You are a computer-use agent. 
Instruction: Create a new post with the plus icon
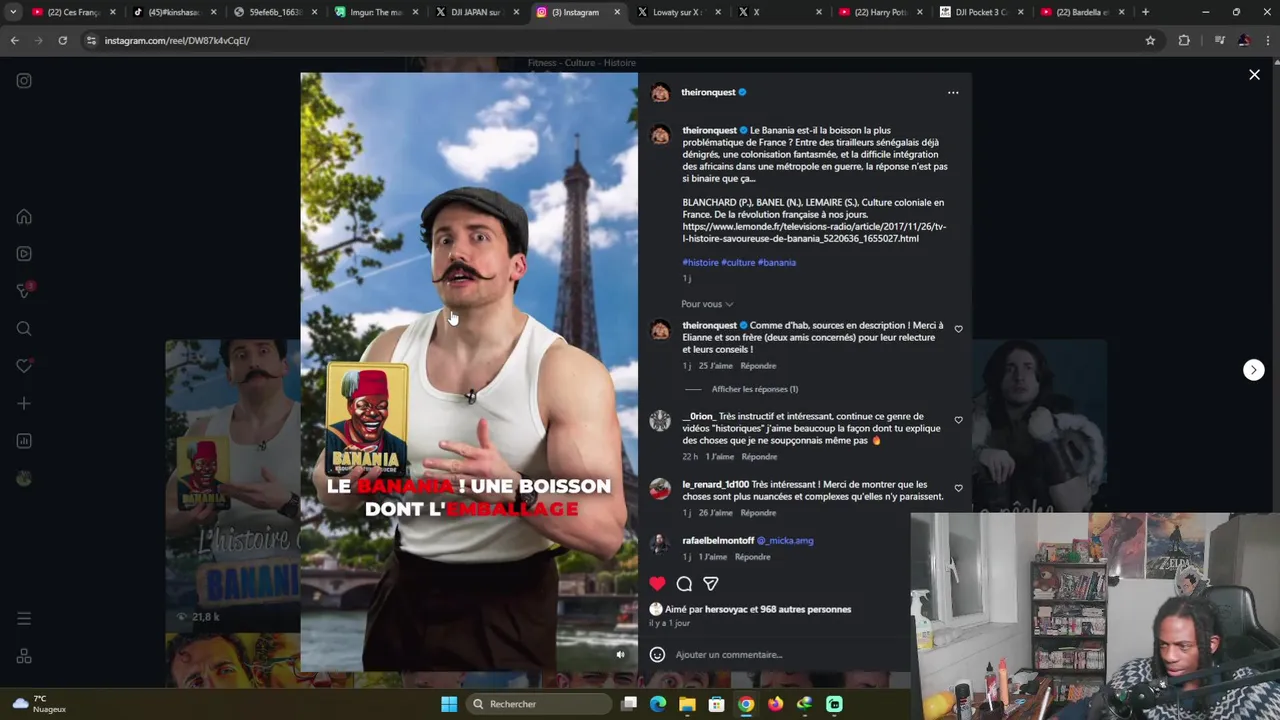tap(24, 404)
